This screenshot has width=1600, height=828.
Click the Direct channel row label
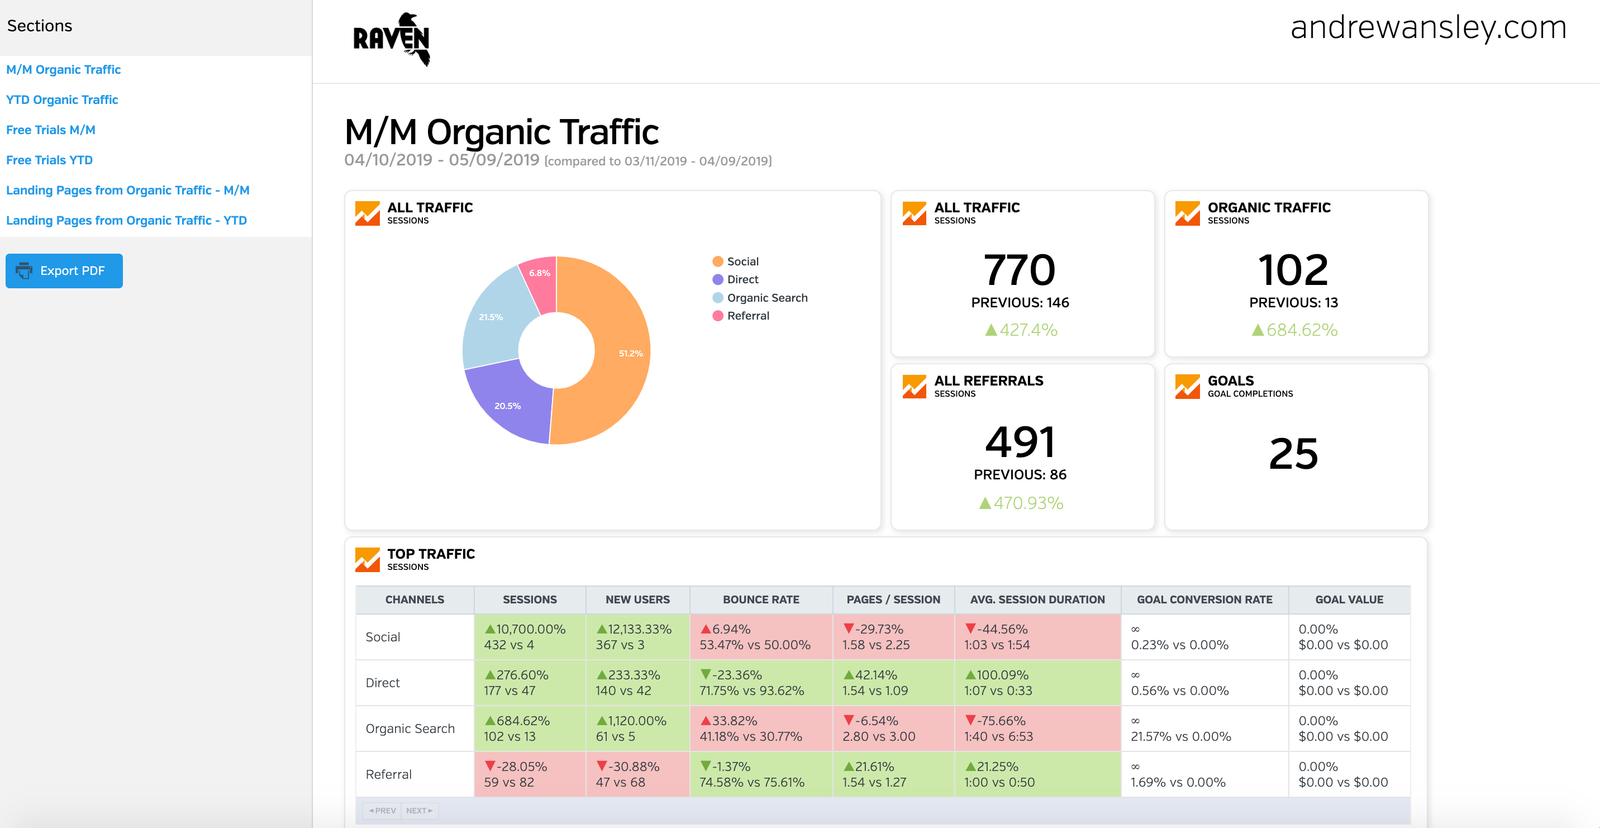click(383, 683)
